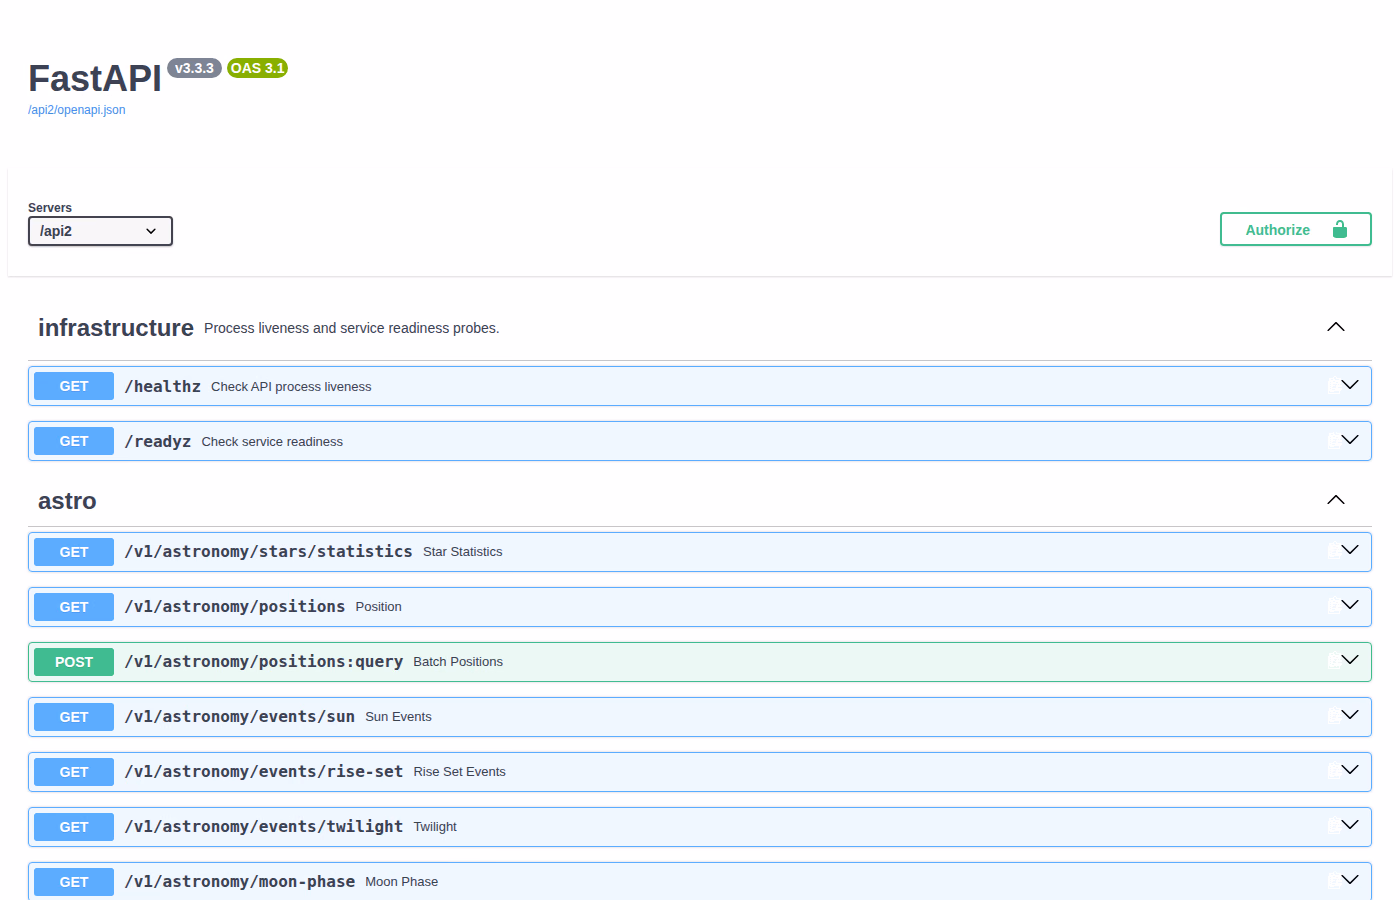
Task: Click the /v1/astronomy/events/rise-set path text
Action: coord(264,772)
